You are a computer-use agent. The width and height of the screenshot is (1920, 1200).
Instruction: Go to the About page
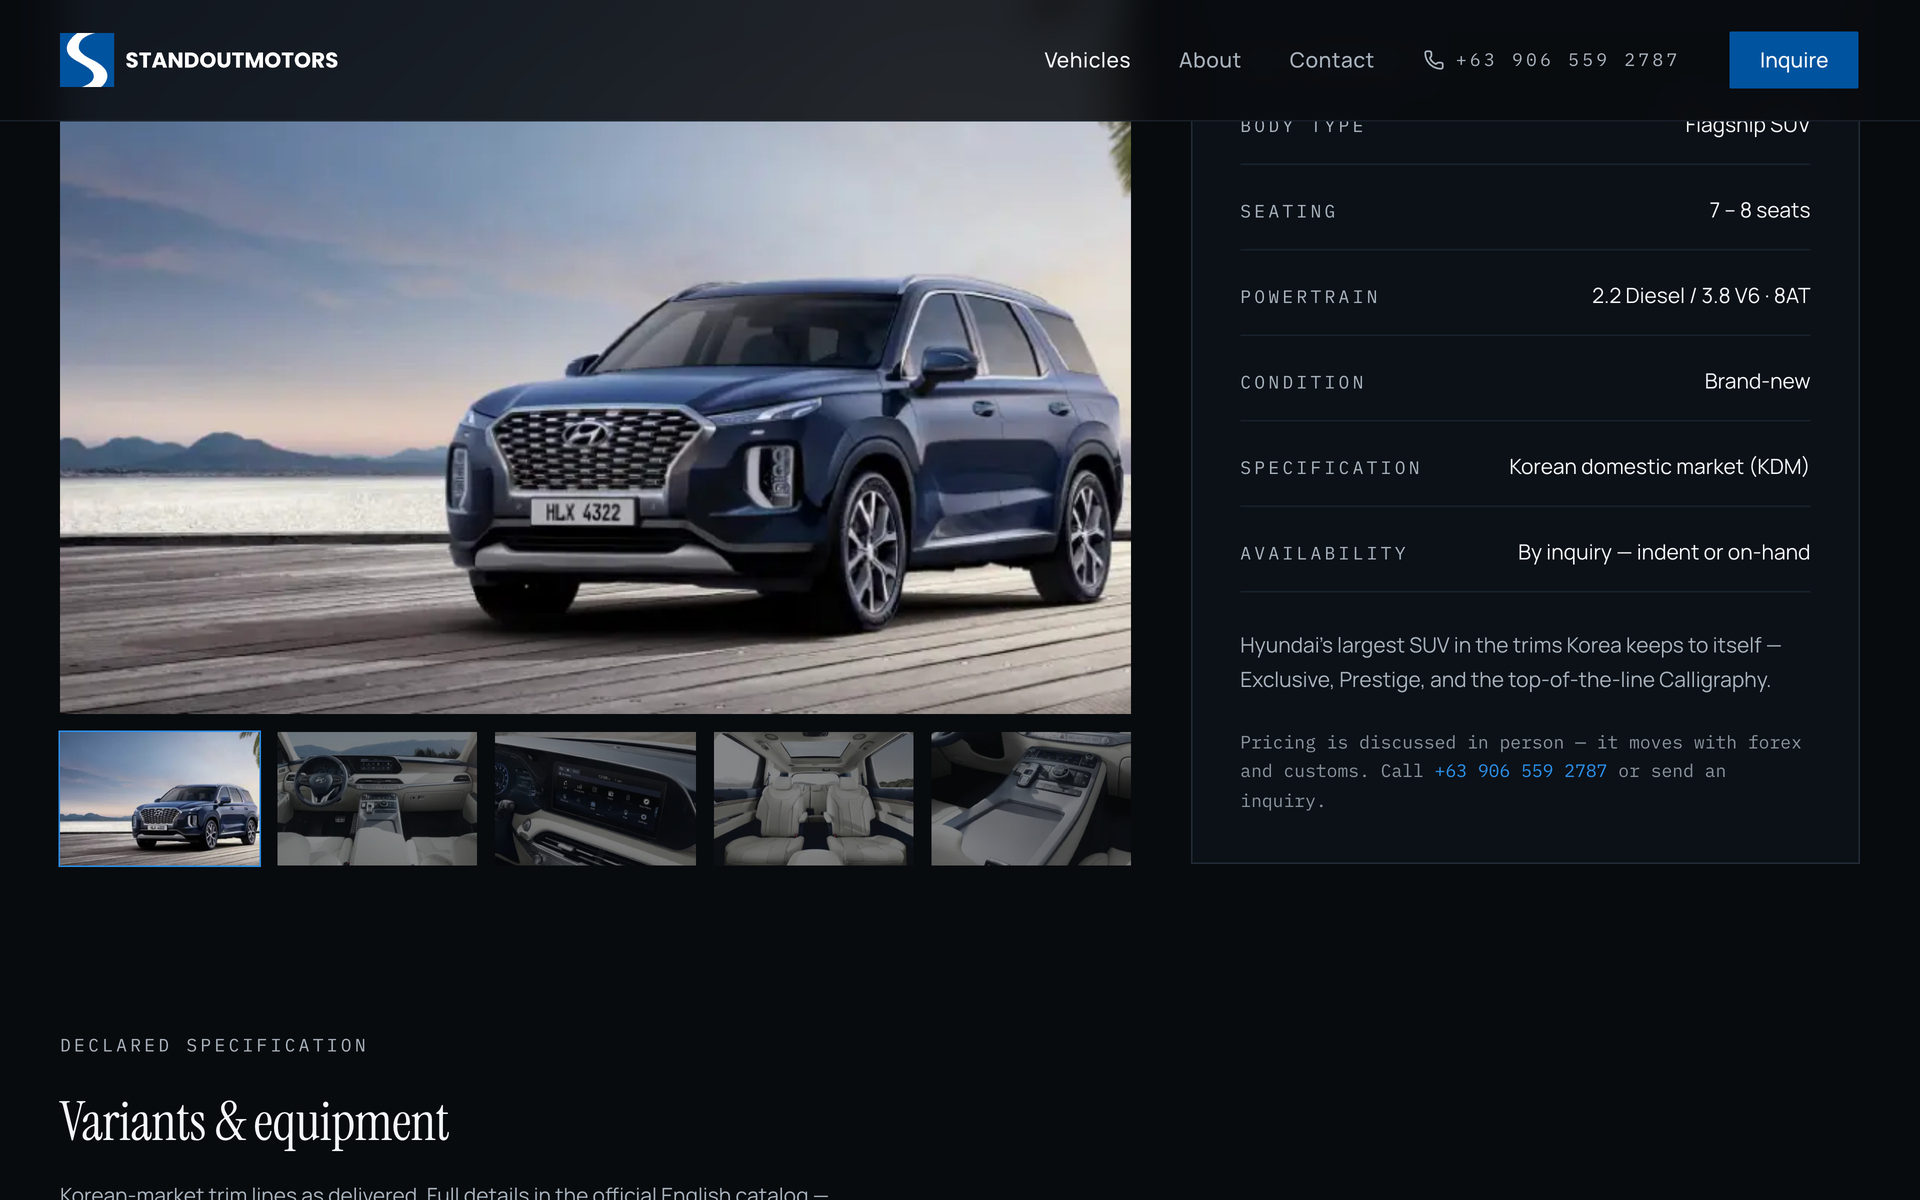tap(1209, 60)
